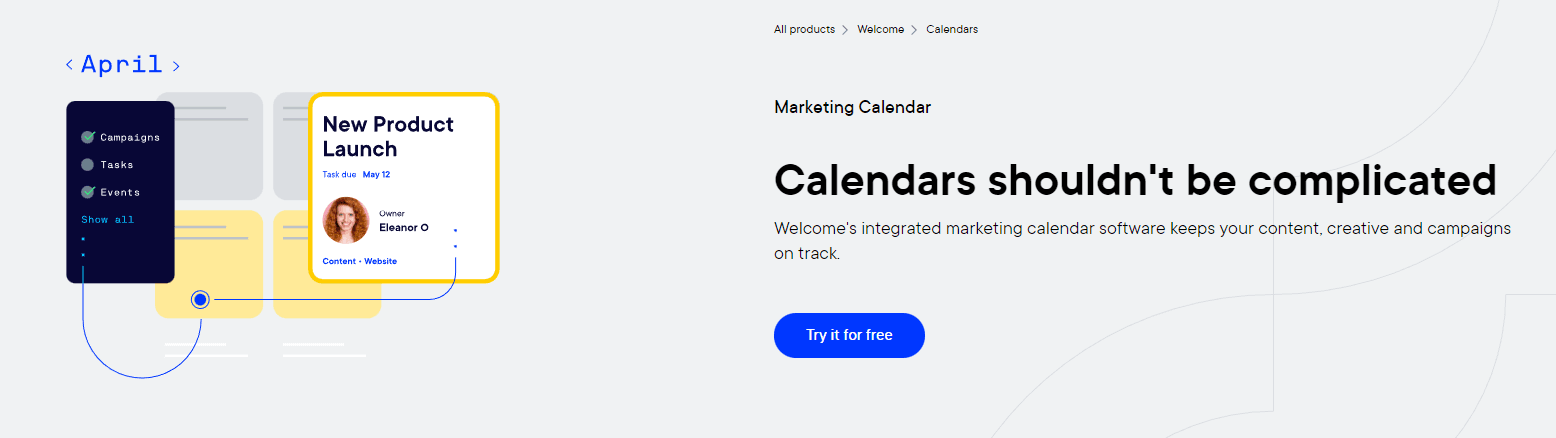Select the May 12 due date
Screen dimensions: 1556x438
pos(376,174)
